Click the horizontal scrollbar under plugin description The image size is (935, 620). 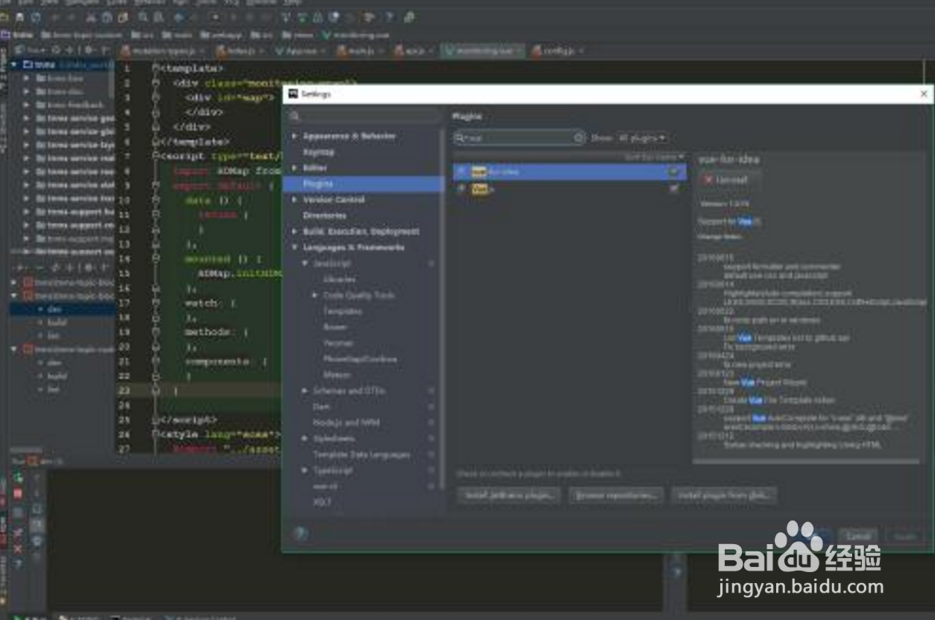[805, 461]
